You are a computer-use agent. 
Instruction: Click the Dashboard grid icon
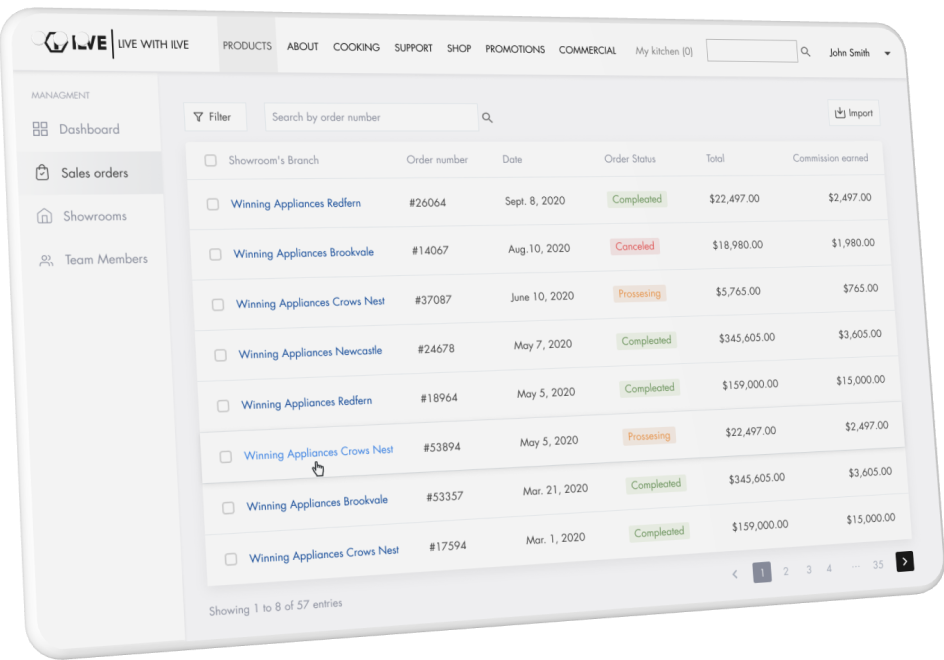click(40, 129)
